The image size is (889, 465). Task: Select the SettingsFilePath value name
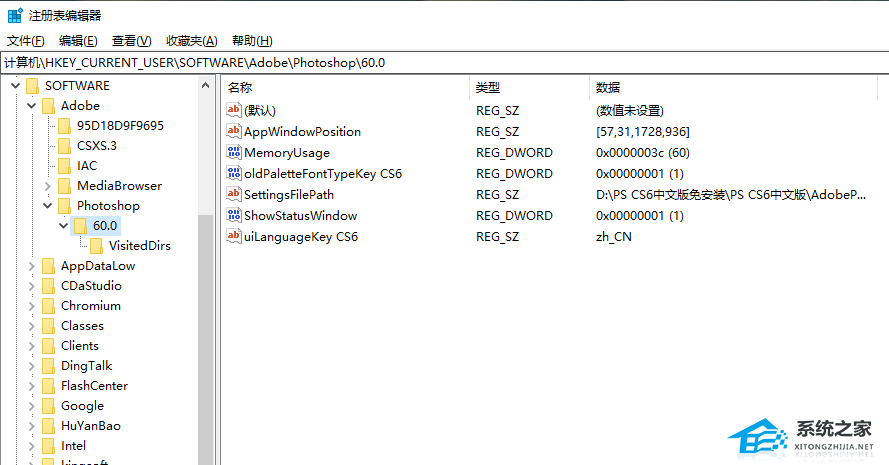[x=289, y=195]
